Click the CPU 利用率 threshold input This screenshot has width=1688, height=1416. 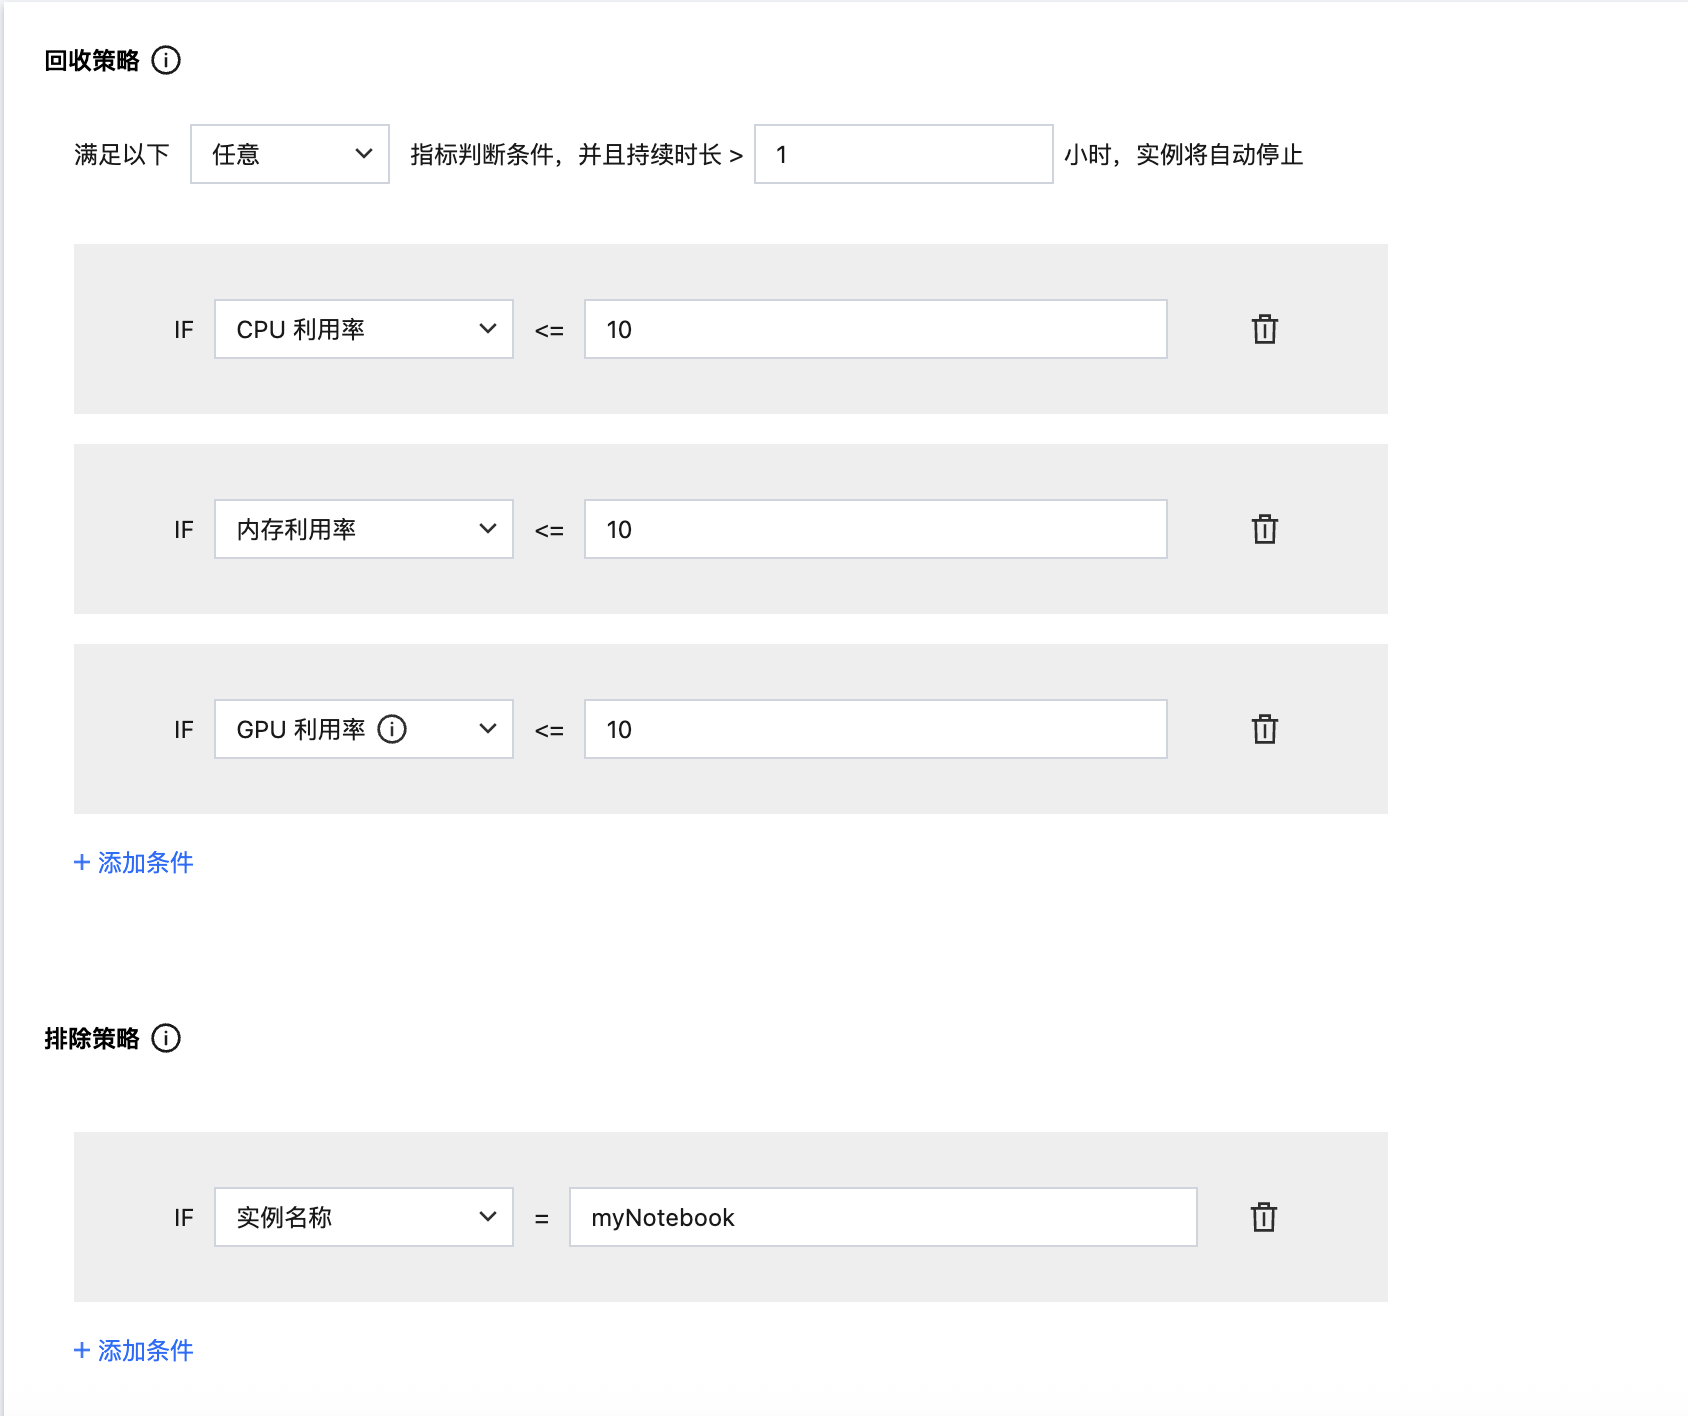pos(875,329)
